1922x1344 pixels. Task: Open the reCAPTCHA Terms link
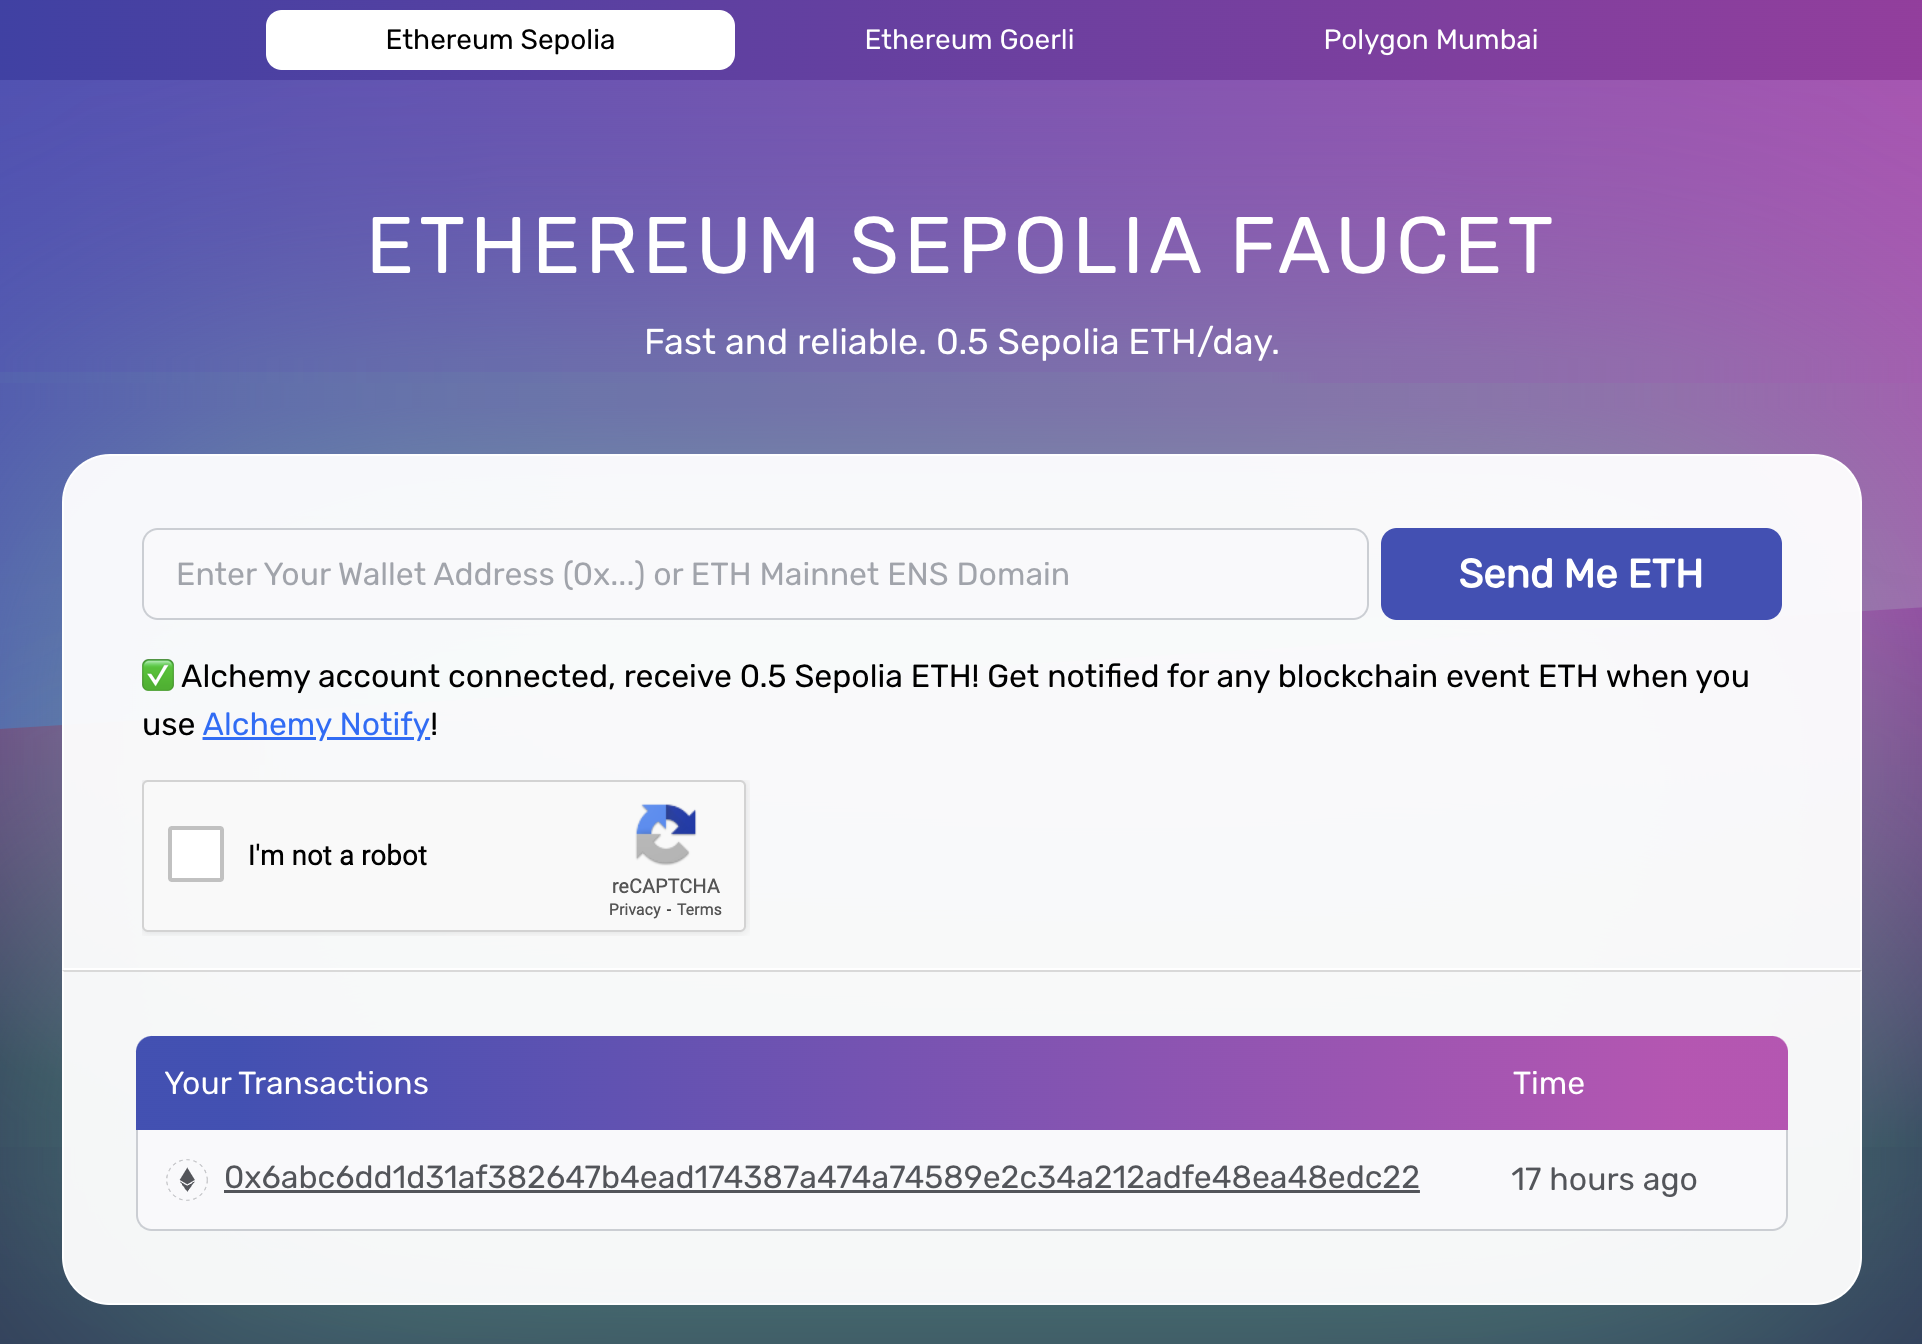[699, 910]
